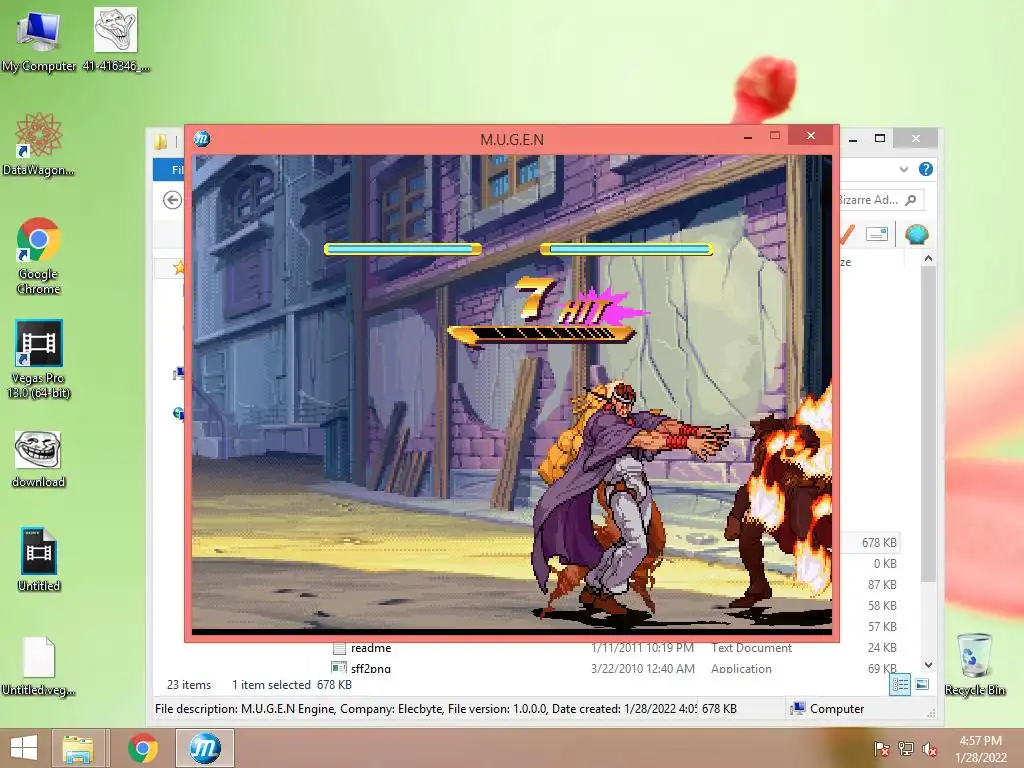
Task: Select the Untitled.veg project file icon
Action: pyautogui.click(x=39, y=666)
